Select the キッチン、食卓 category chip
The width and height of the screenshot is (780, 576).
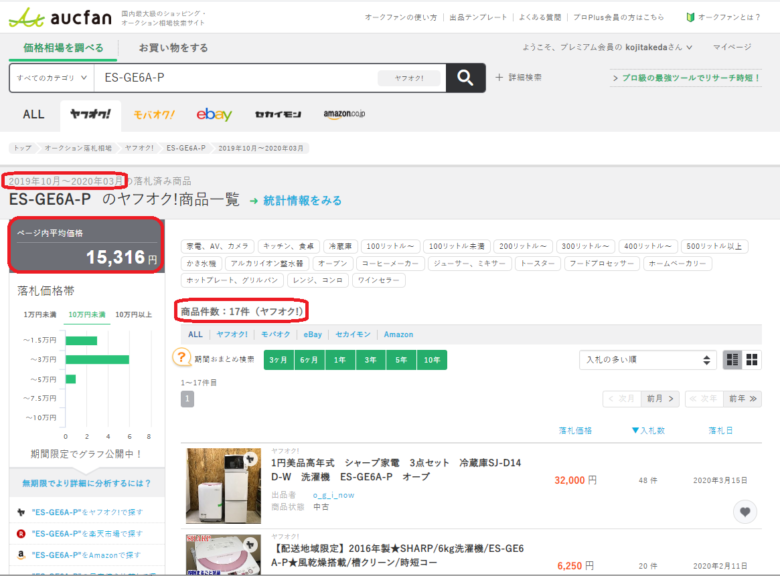tap(289, 246)
